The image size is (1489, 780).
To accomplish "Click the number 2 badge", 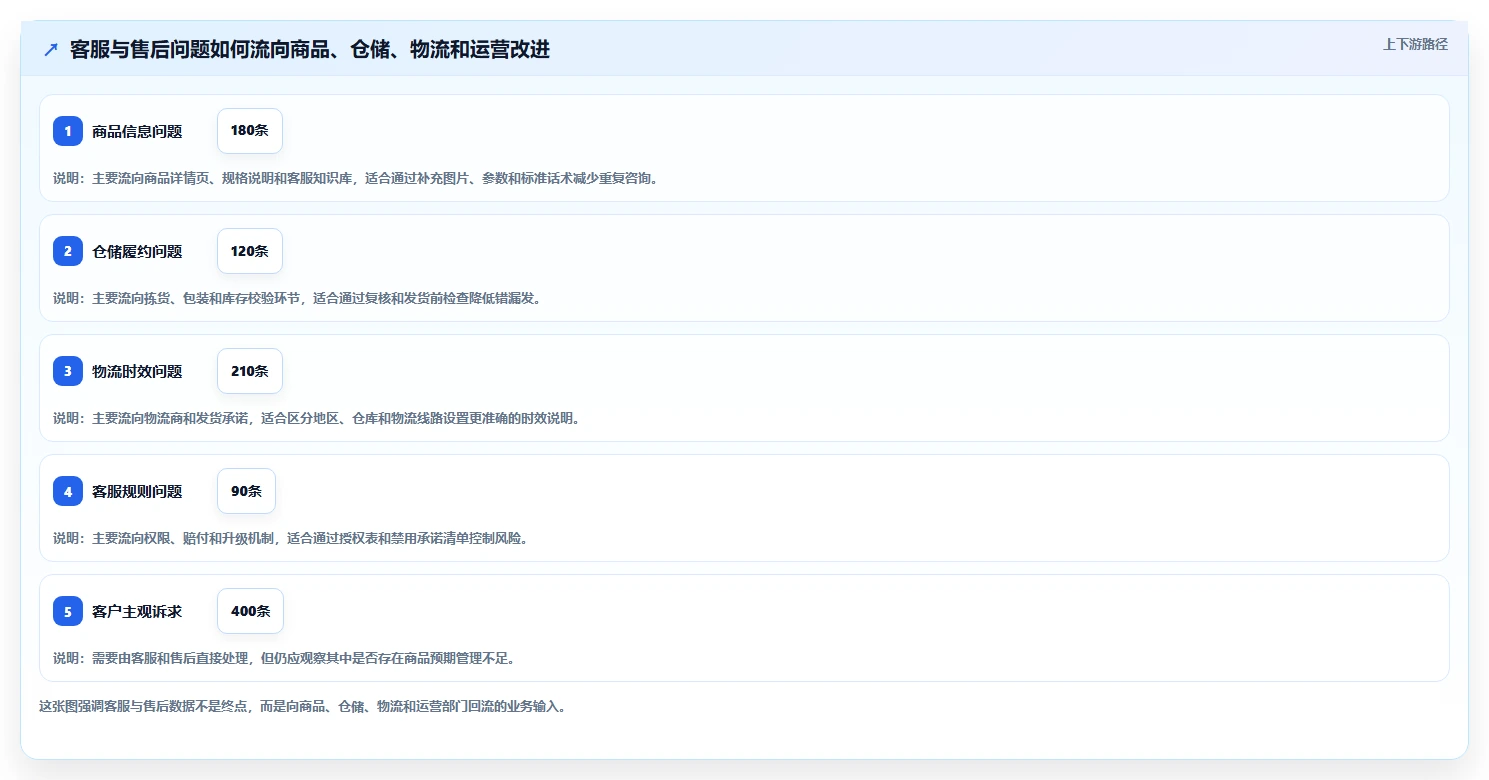I will (68, 251).
